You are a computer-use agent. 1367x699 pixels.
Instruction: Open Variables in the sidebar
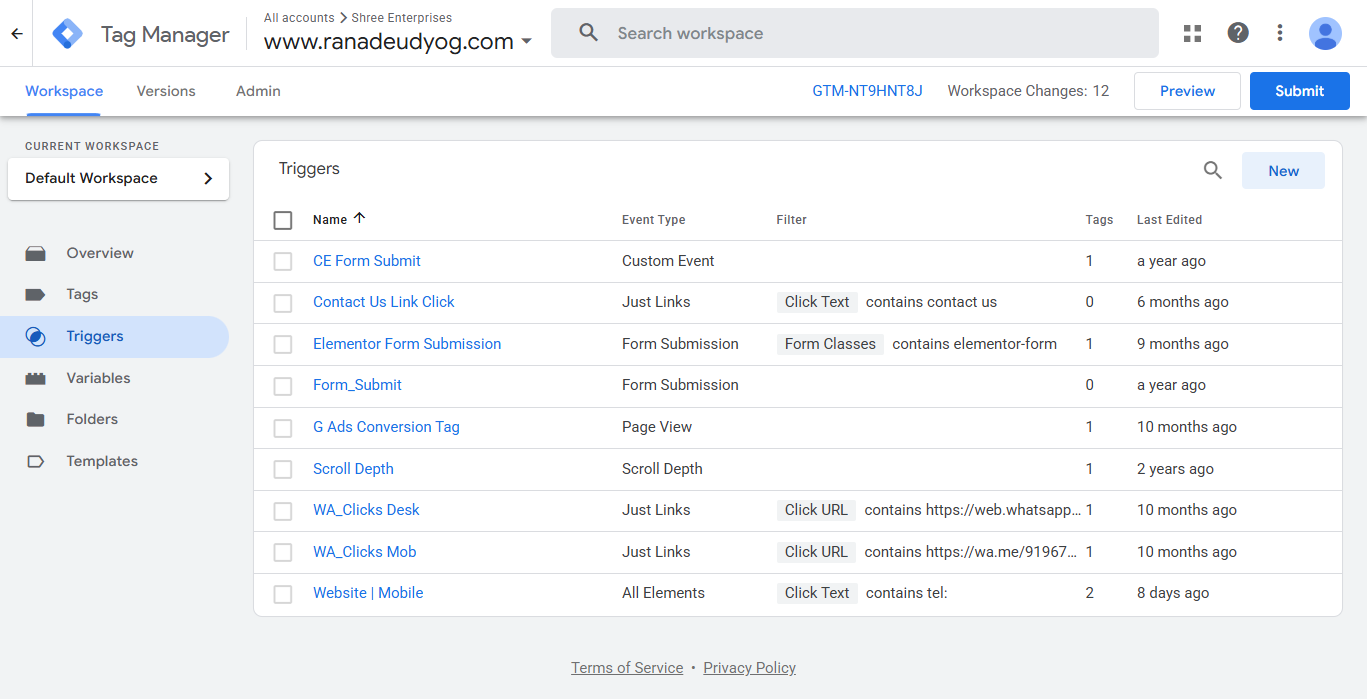[98, 378]
